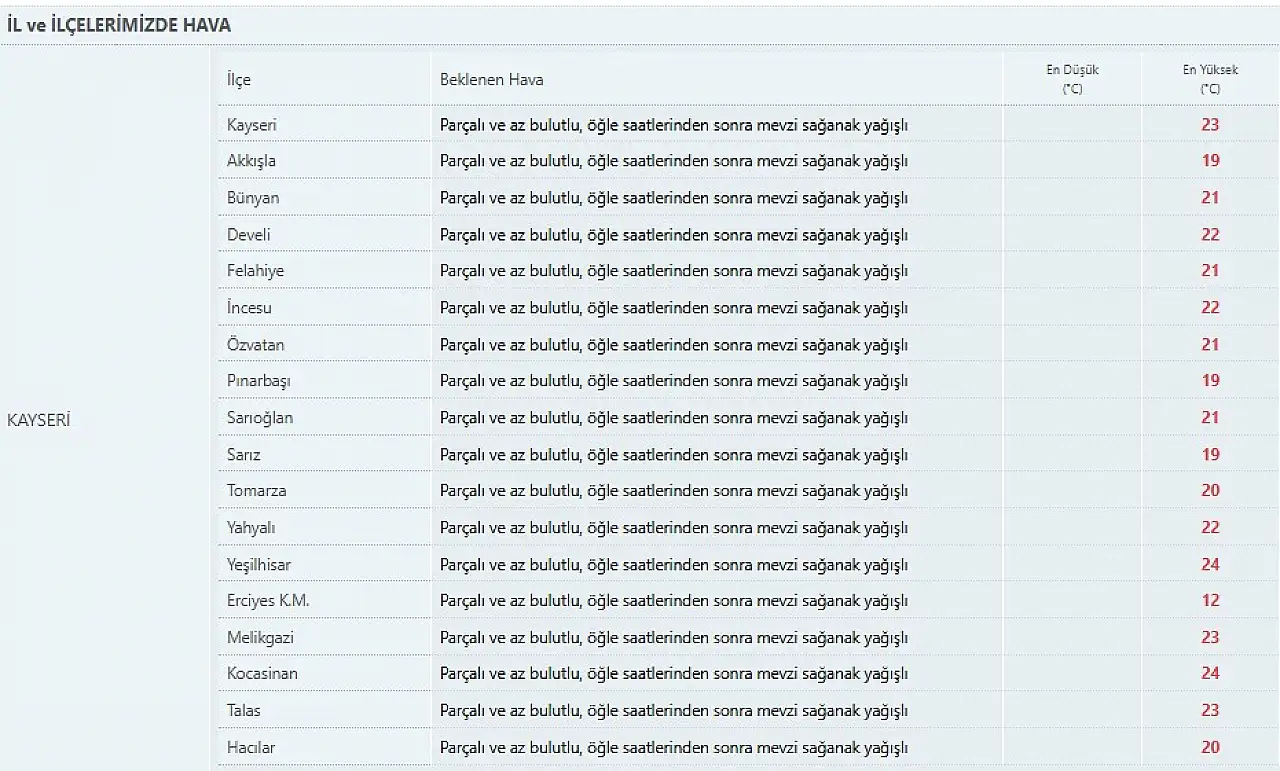1280x771 pixels.
Task: Open the Felahiye district entry
Action: (255, 271)
